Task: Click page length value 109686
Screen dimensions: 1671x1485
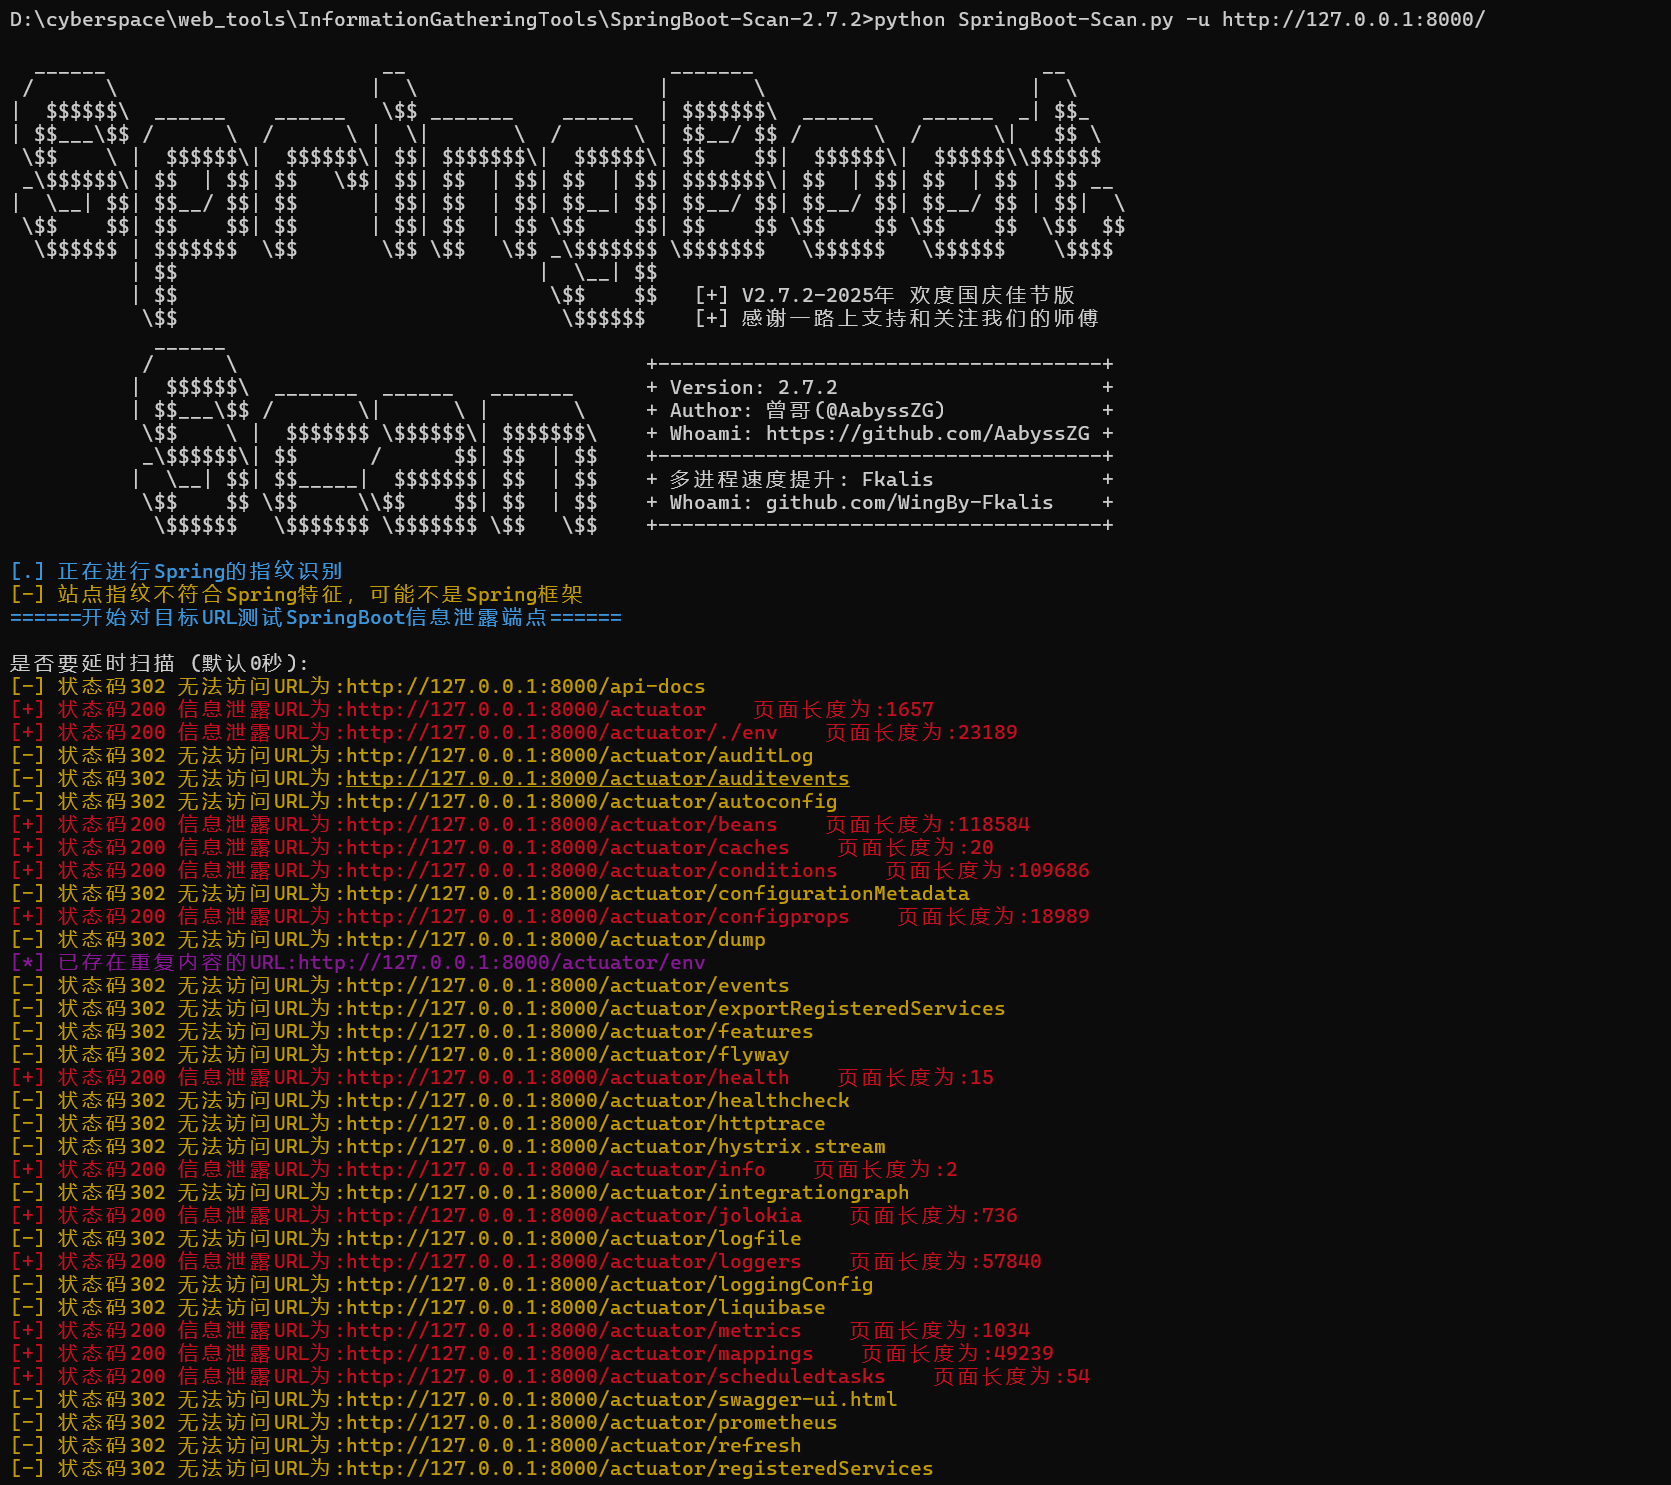Action: click(x=1054, y=870)
